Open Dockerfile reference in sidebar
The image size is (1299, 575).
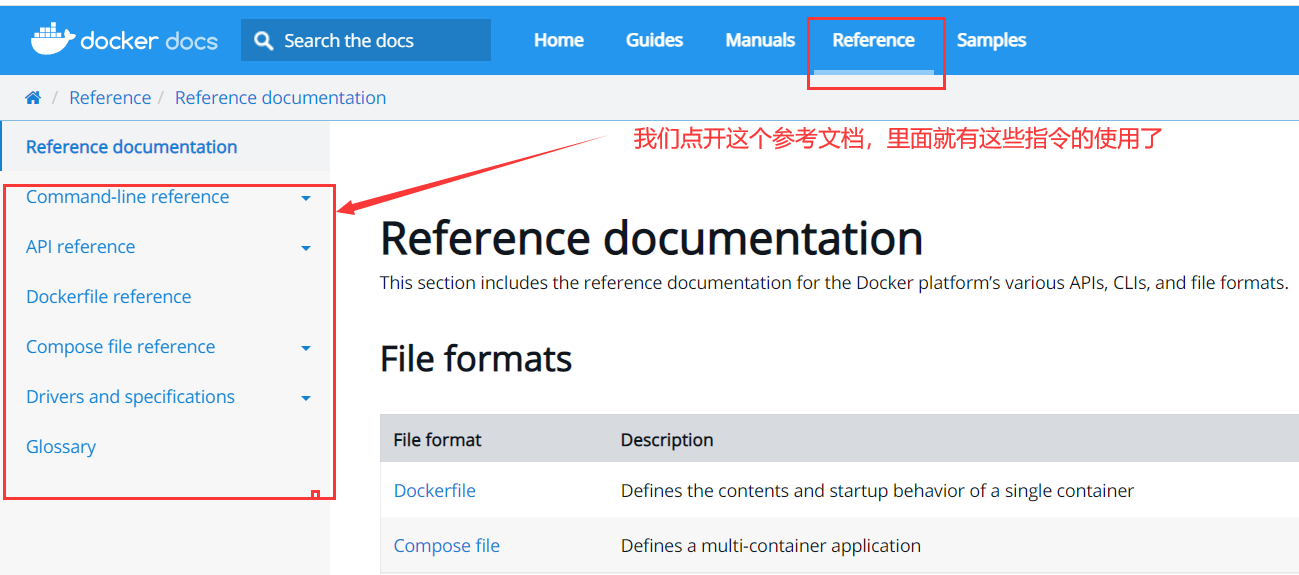point(108,297)
